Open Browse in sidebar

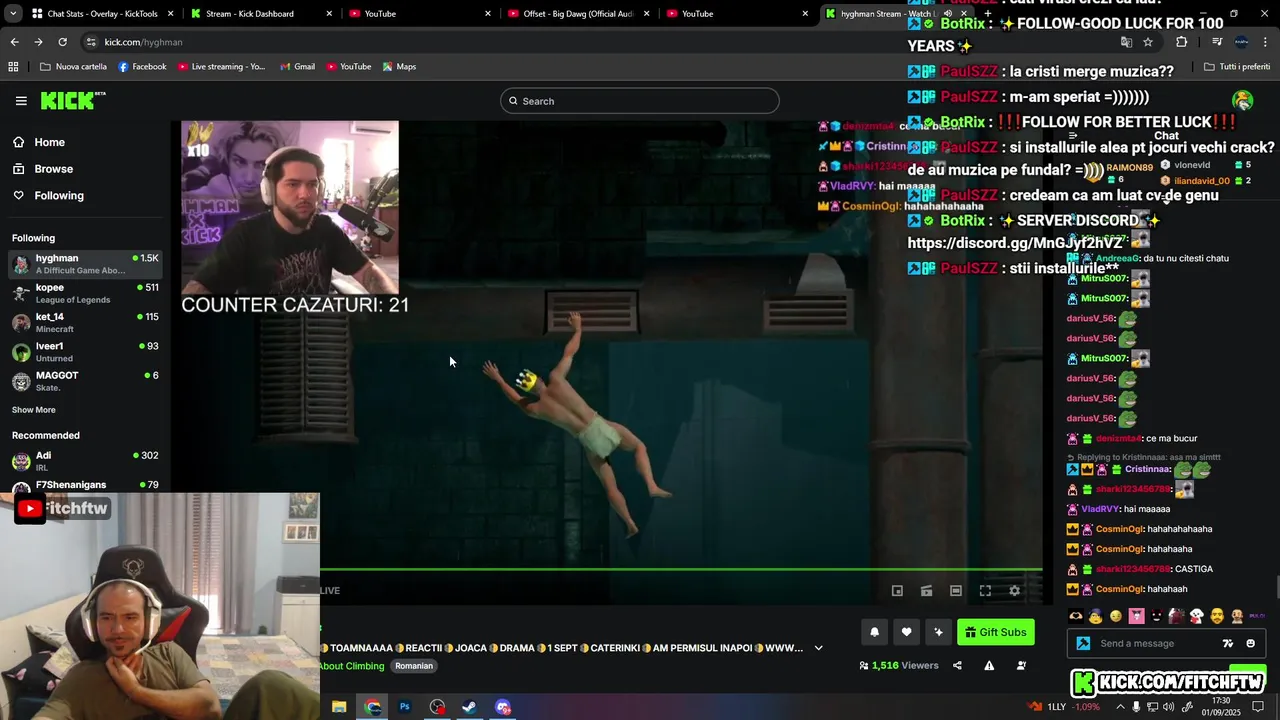pos(43,169)
